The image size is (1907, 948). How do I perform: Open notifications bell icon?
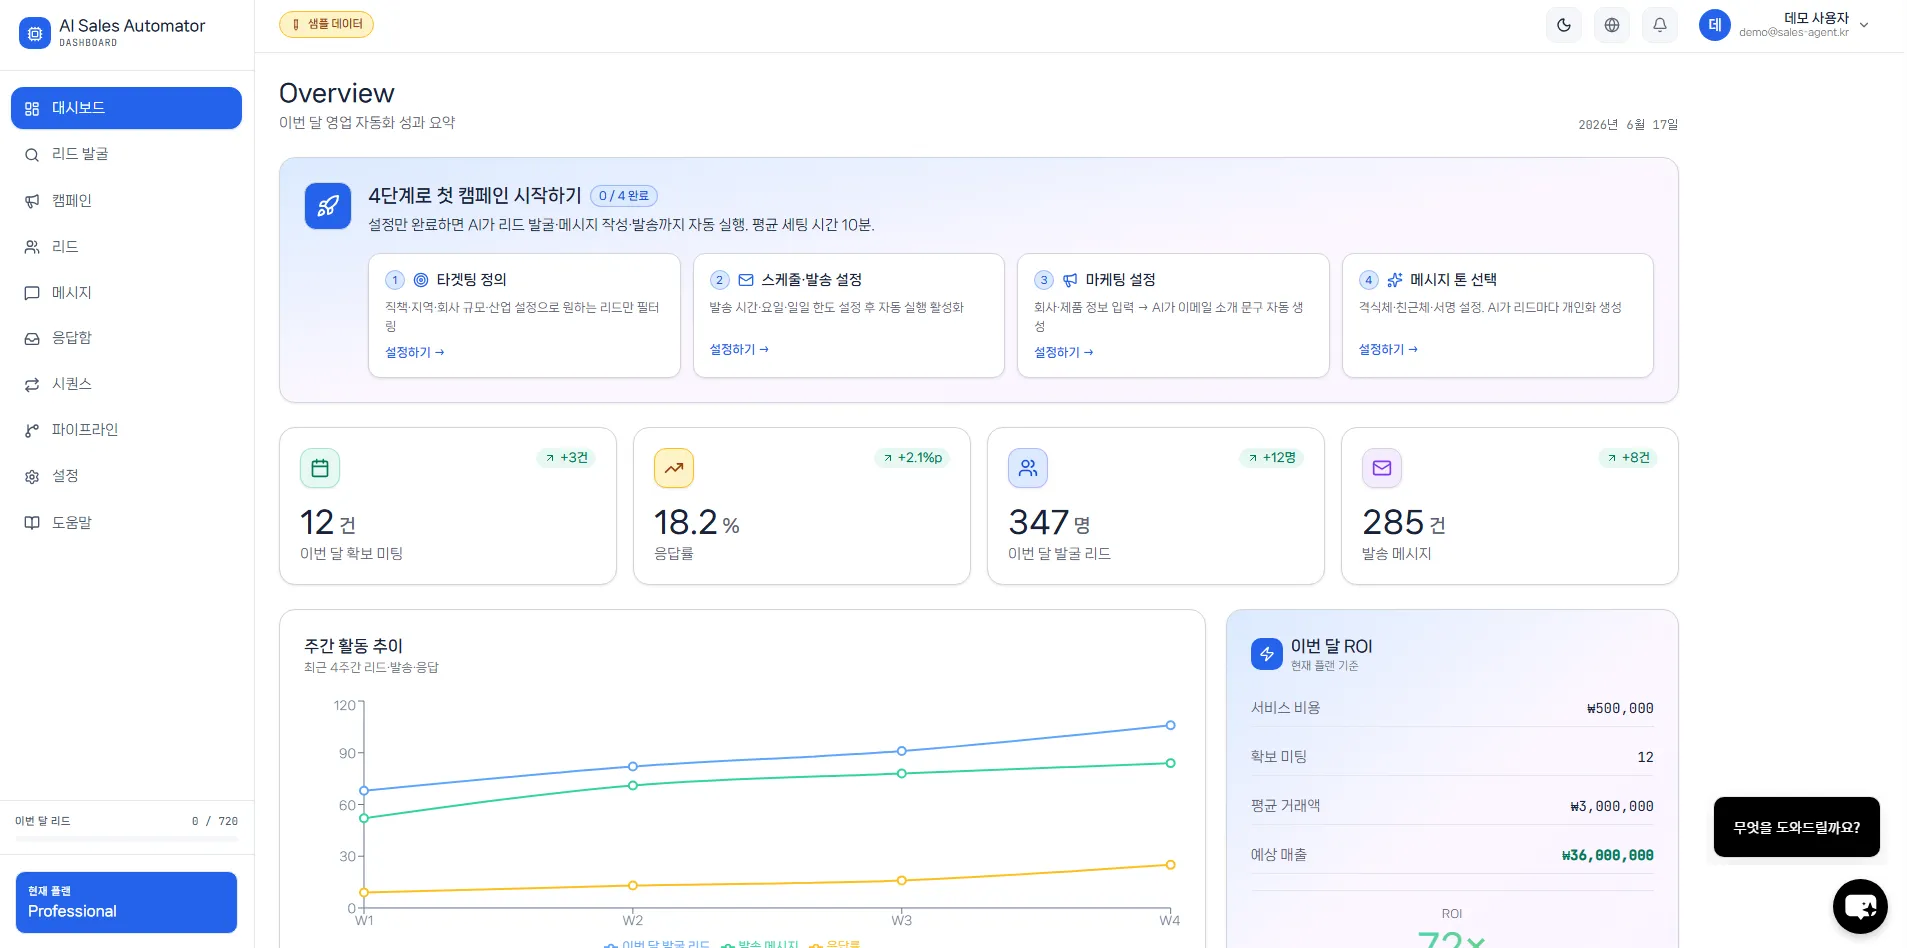[x=1660, y=25]
